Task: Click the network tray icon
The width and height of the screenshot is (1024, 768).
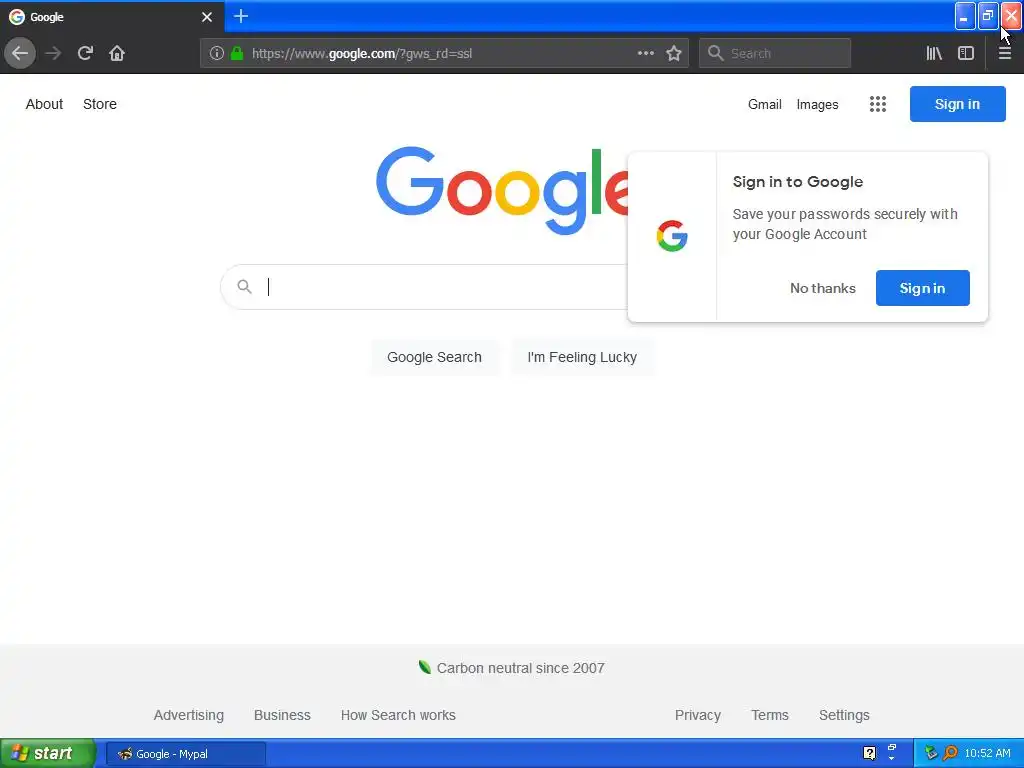Action: tap(931, 753)
